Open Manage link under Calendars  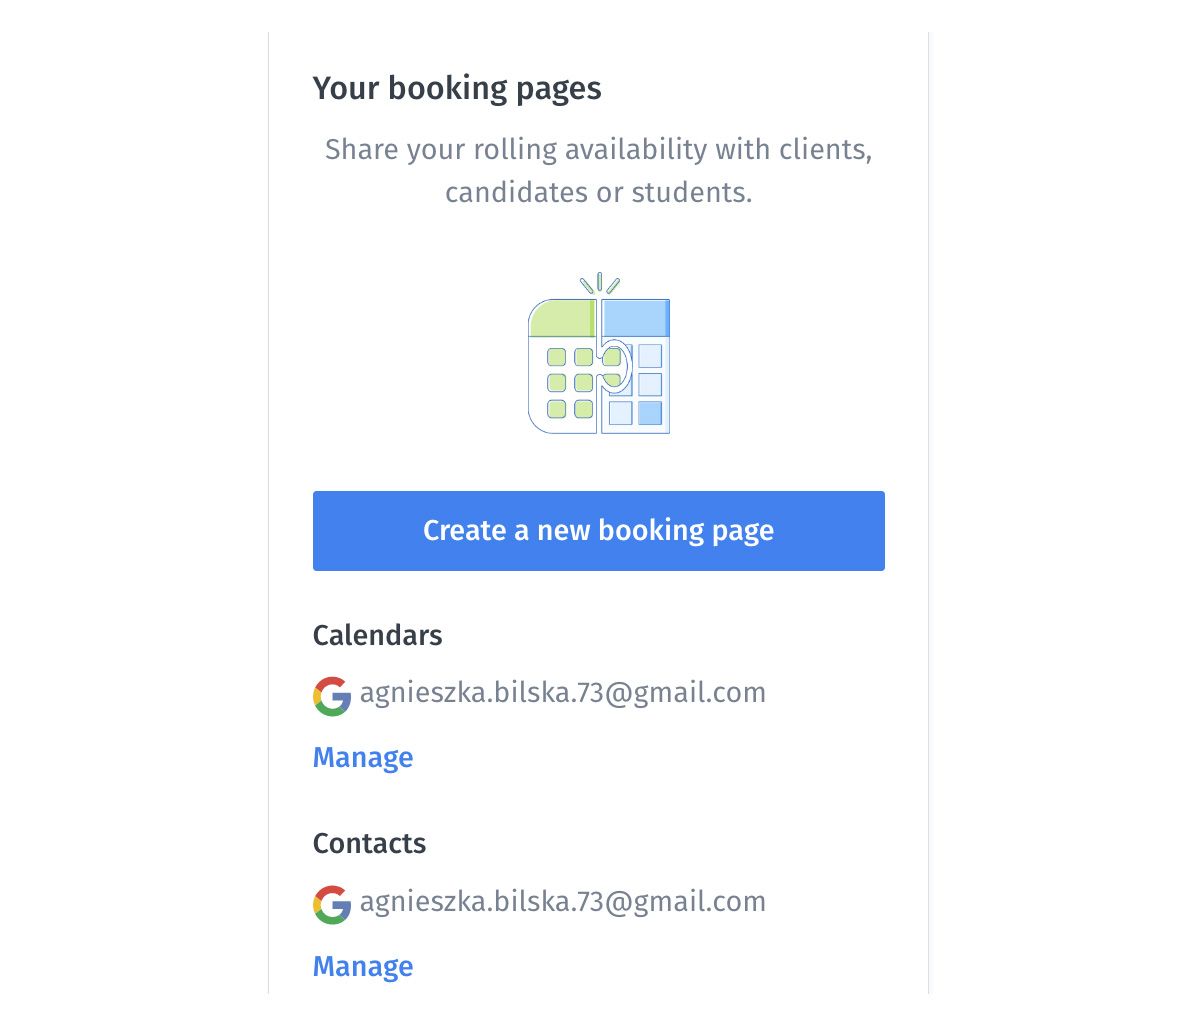point(363,758)
